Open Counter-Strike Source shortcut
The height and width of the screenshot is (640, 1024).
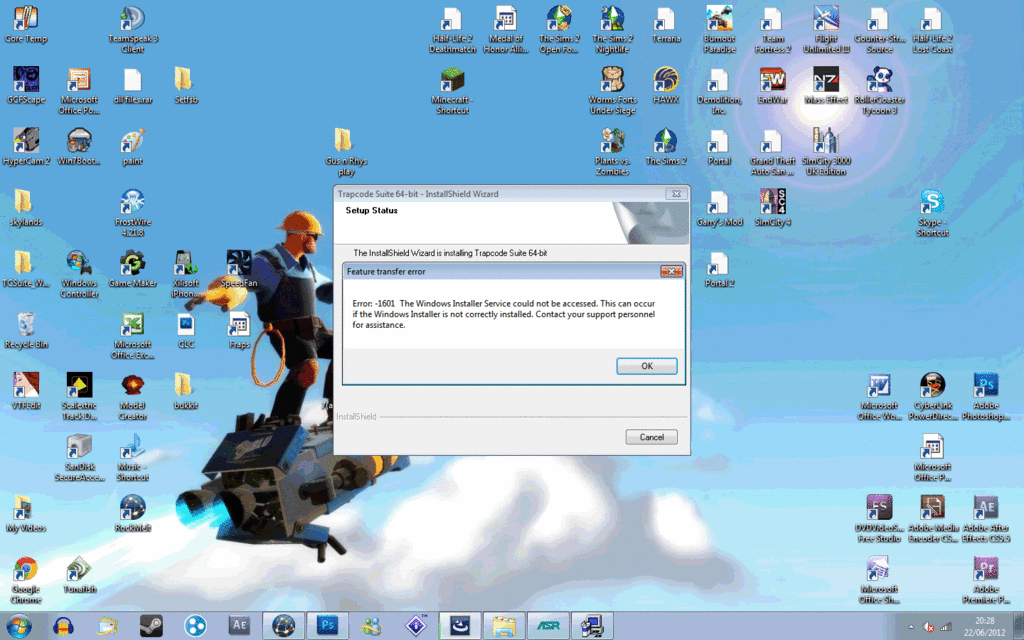pos(879,29)
